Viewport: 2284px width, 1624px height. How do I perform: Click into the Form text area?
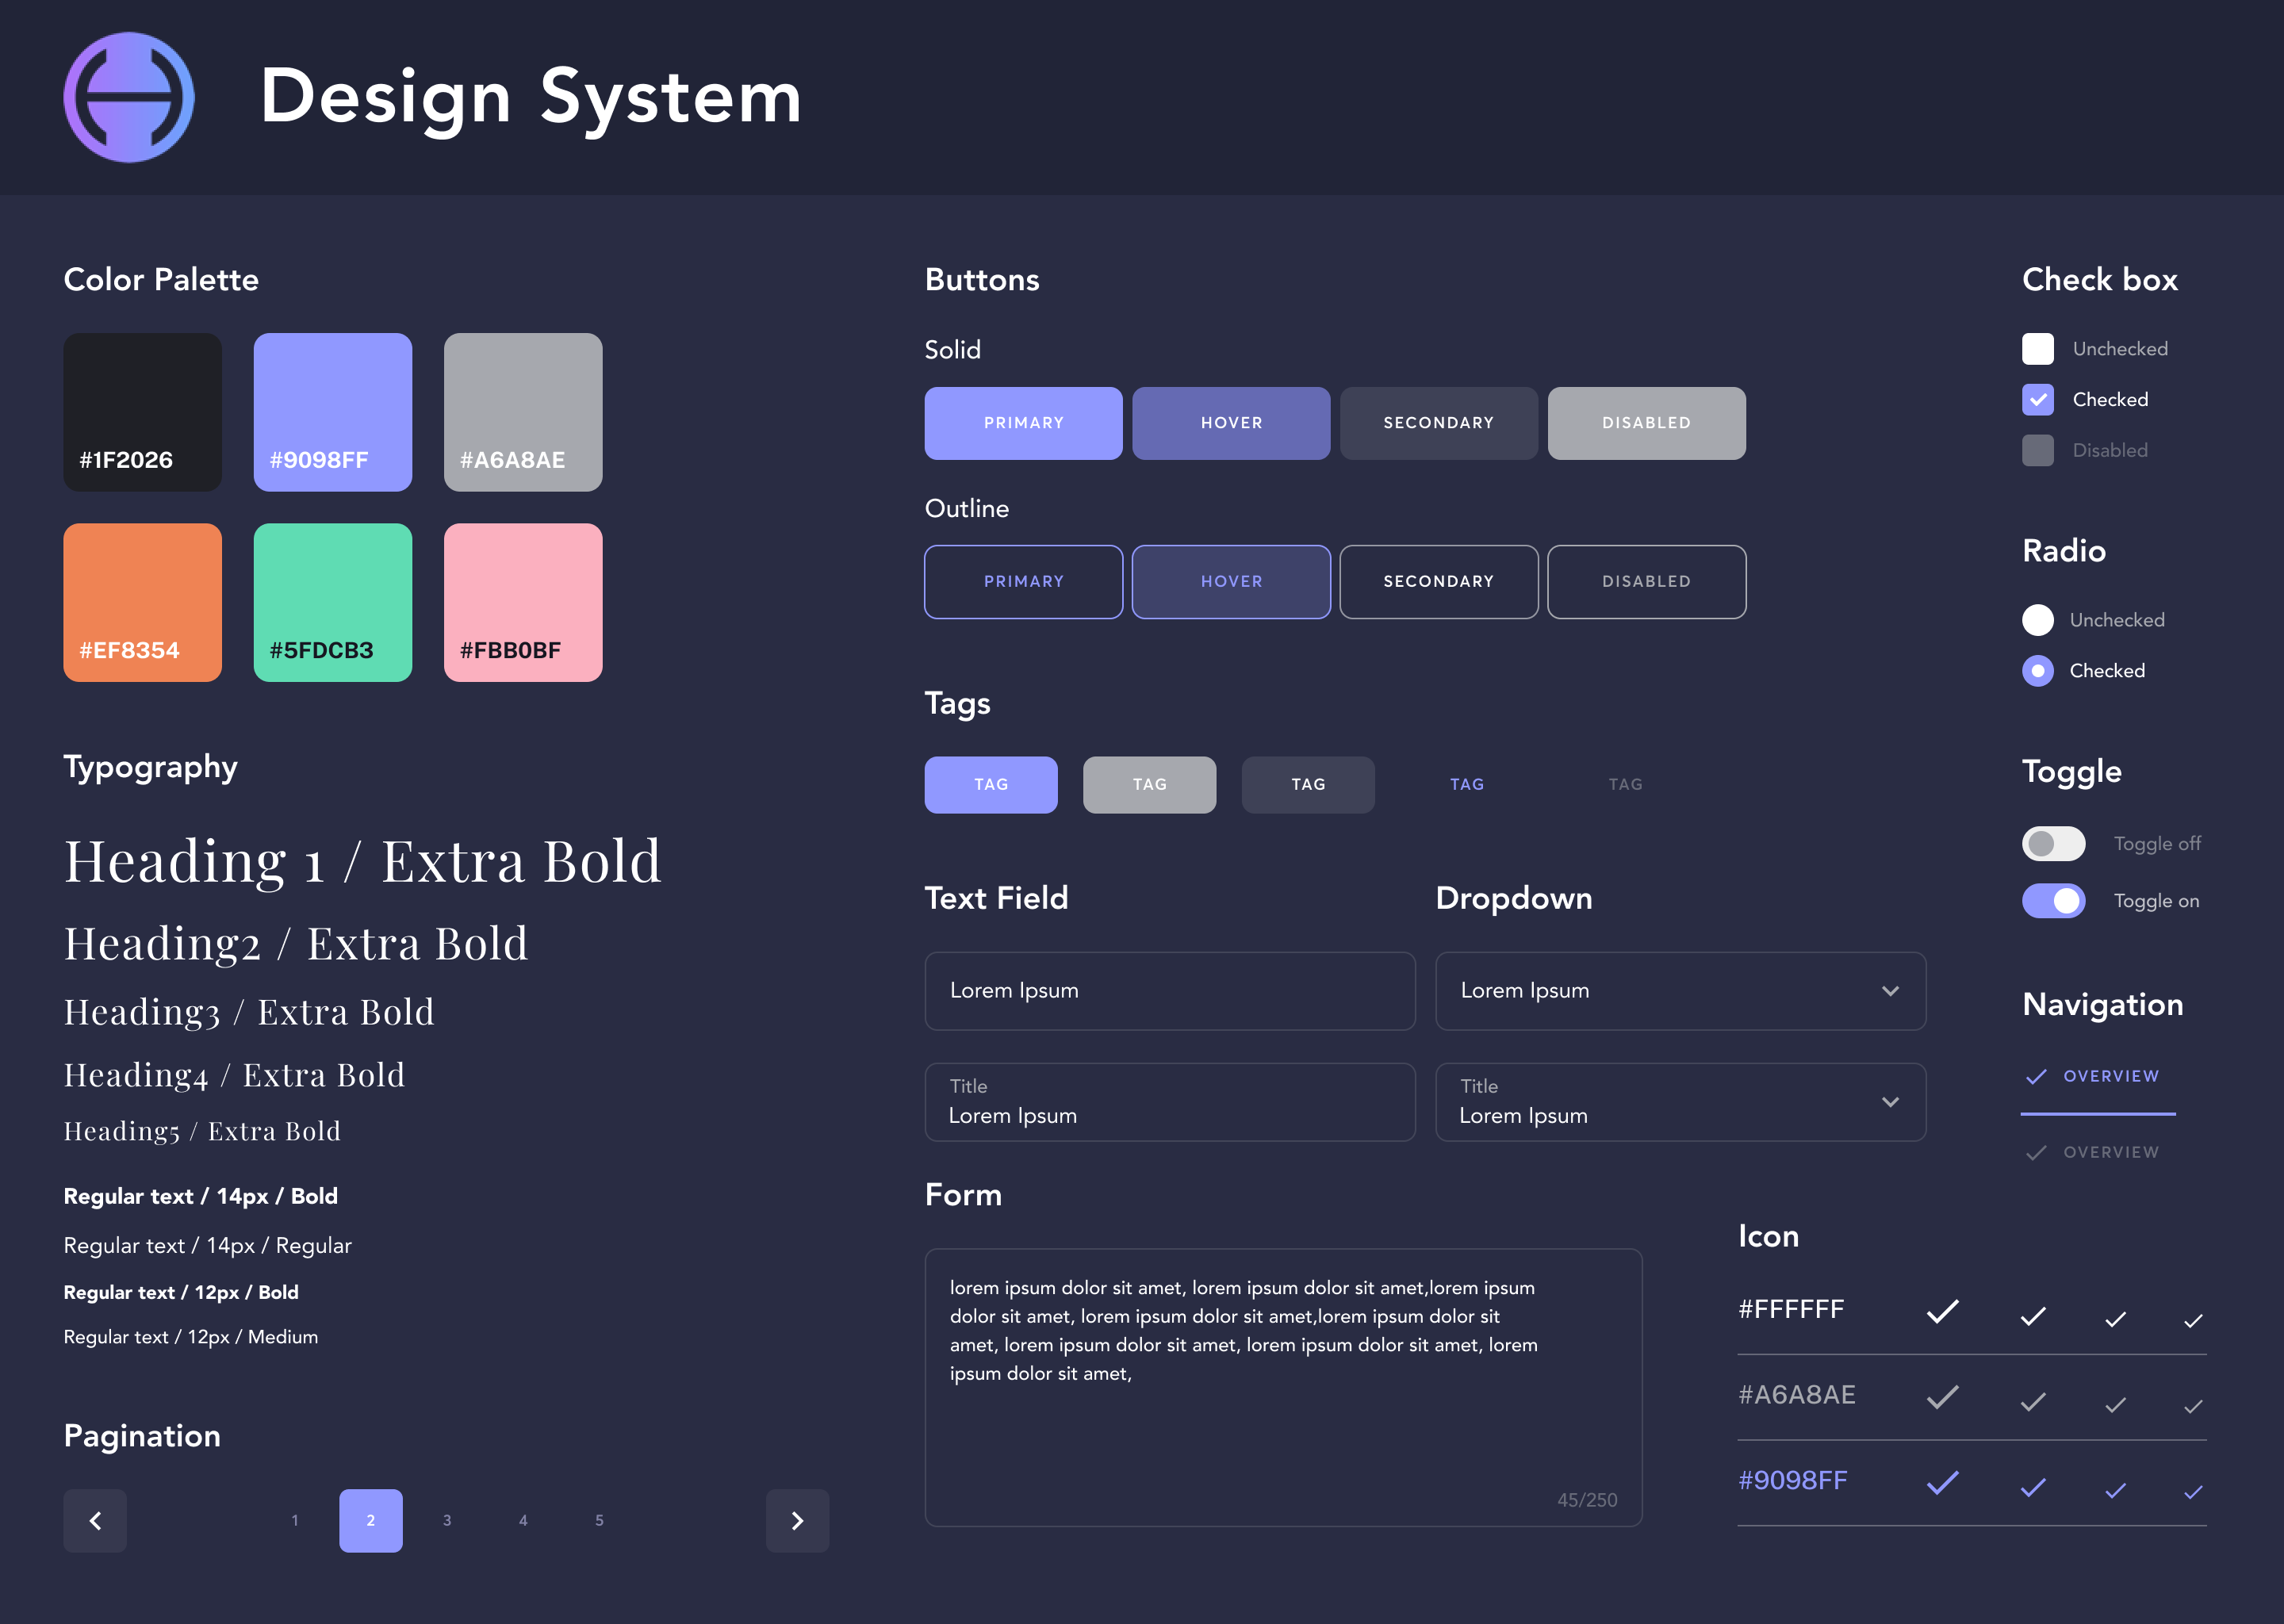pos(1282,1386)
